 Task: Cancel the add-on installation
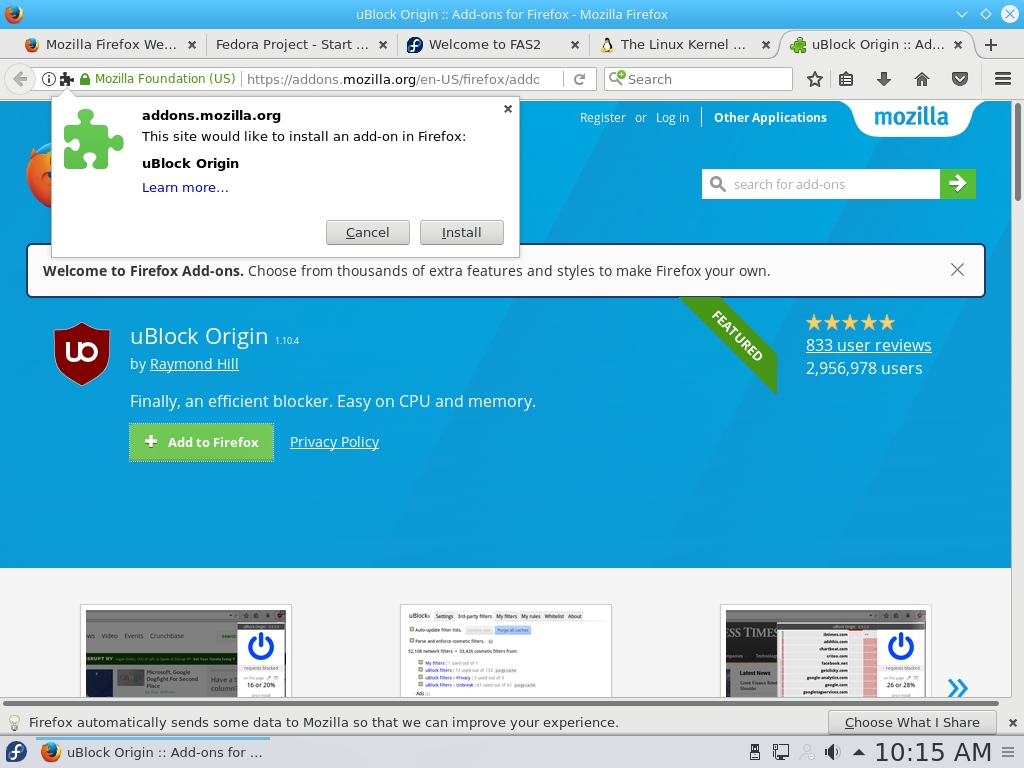pos(368,232)
